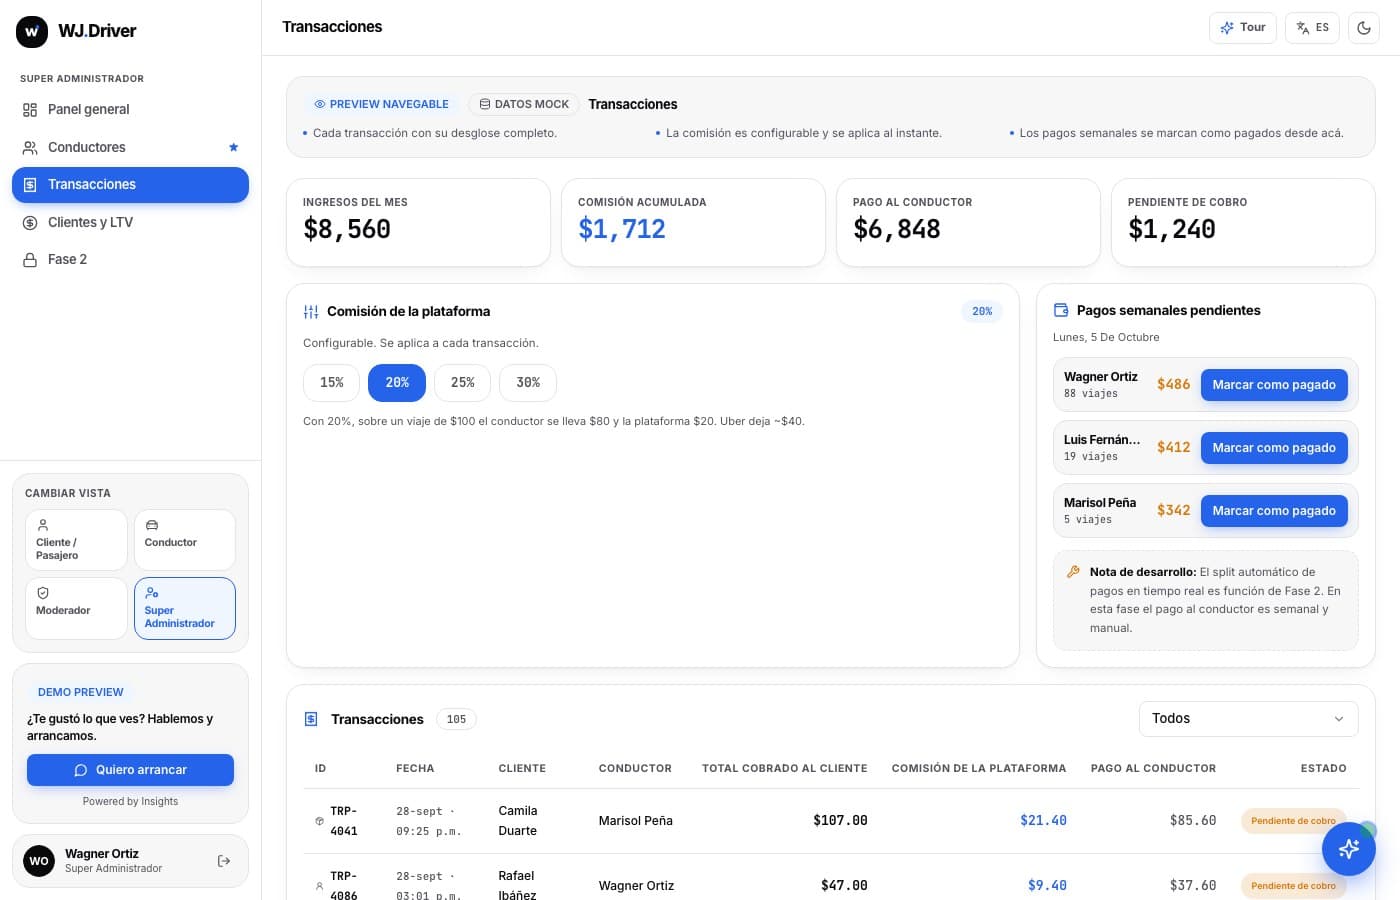Click the TRP-4041 row icon

319,821
